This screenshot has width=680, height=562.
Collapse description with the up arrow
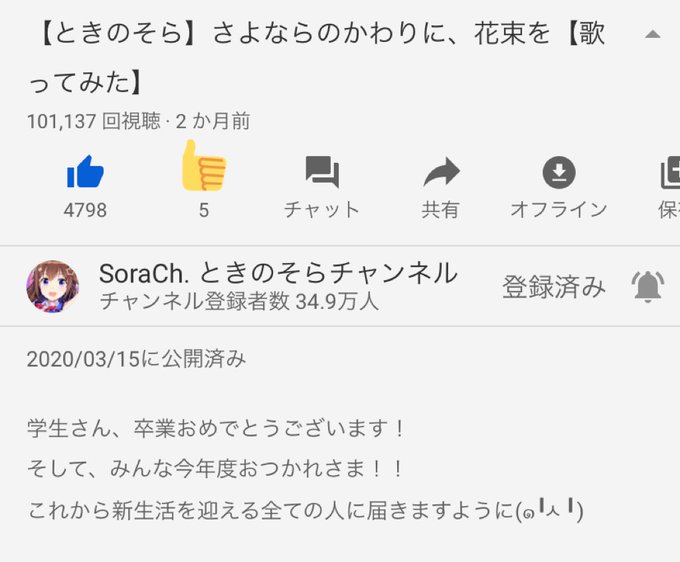click(652, 35)
